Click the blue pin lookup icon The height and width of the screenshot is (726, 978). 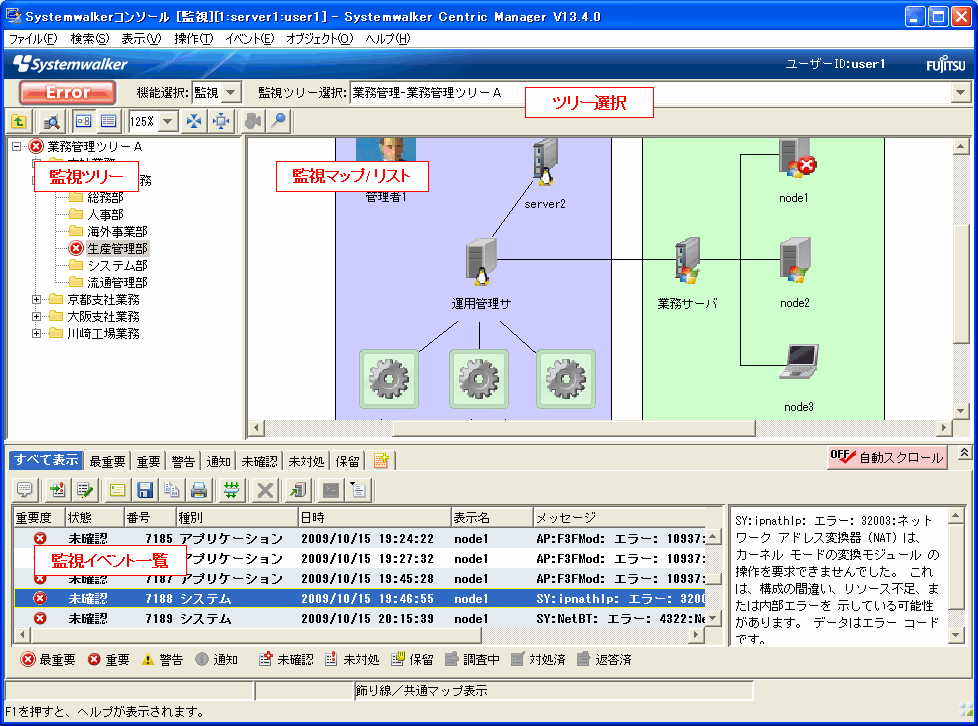point(279,122)
